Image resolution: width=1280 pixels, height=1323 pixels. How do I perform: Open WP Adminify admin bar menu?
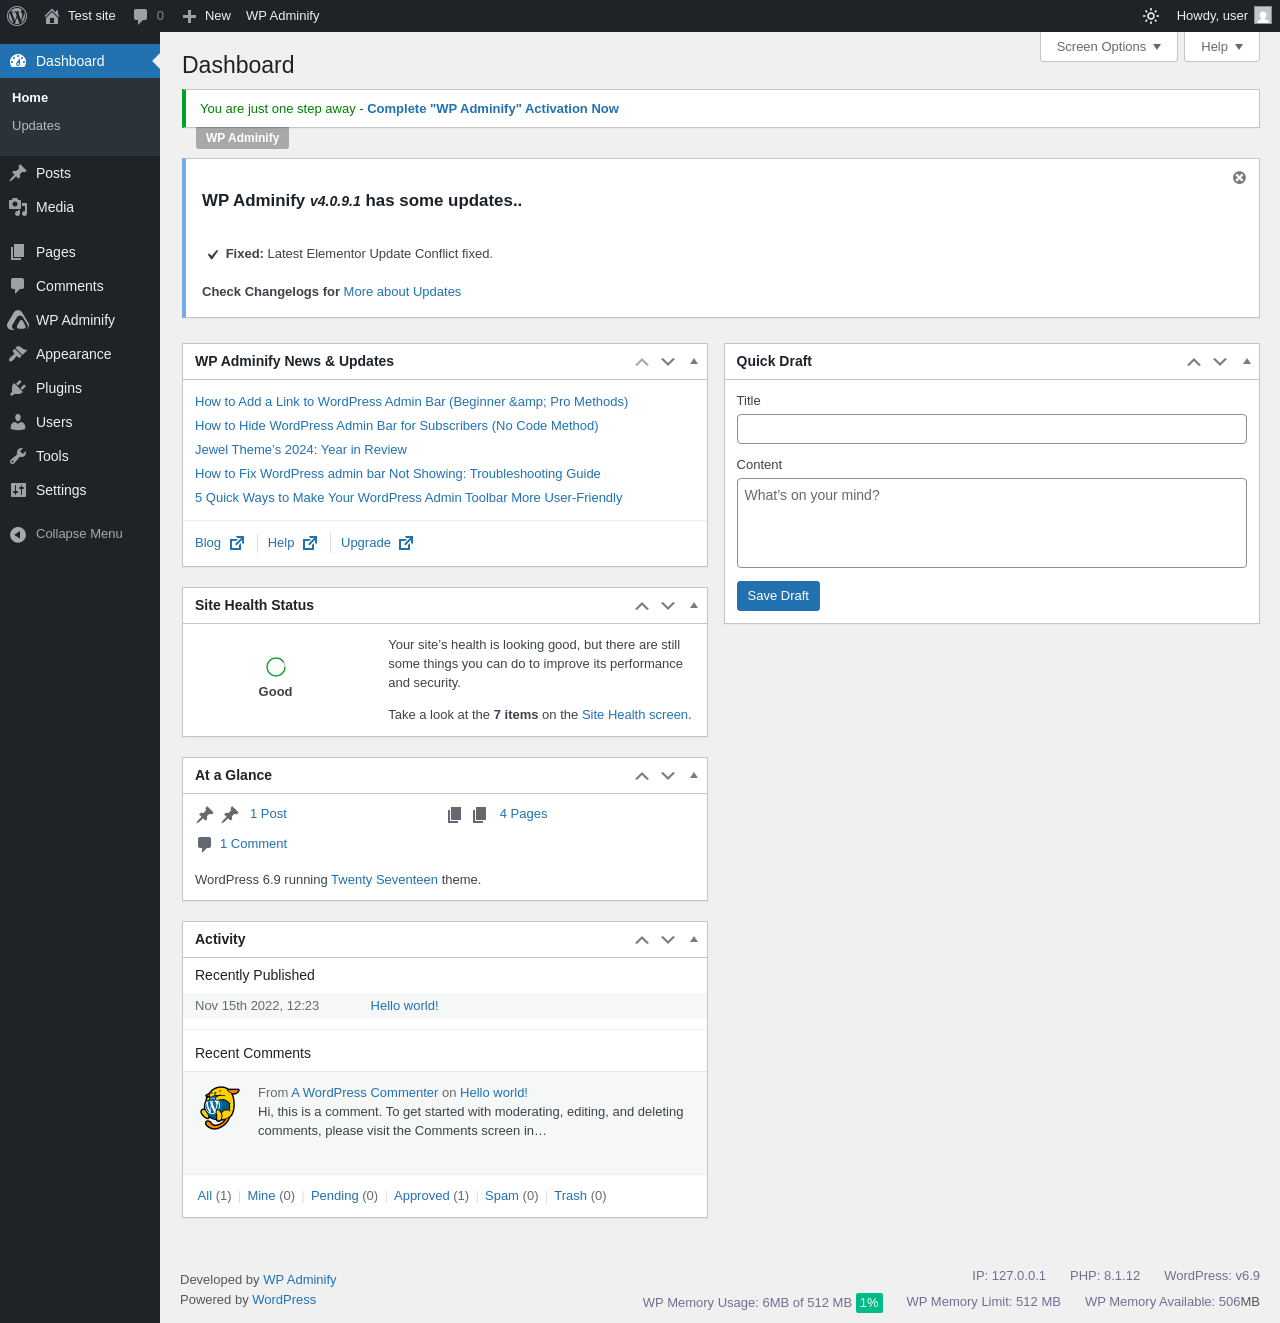coord(283,16)
